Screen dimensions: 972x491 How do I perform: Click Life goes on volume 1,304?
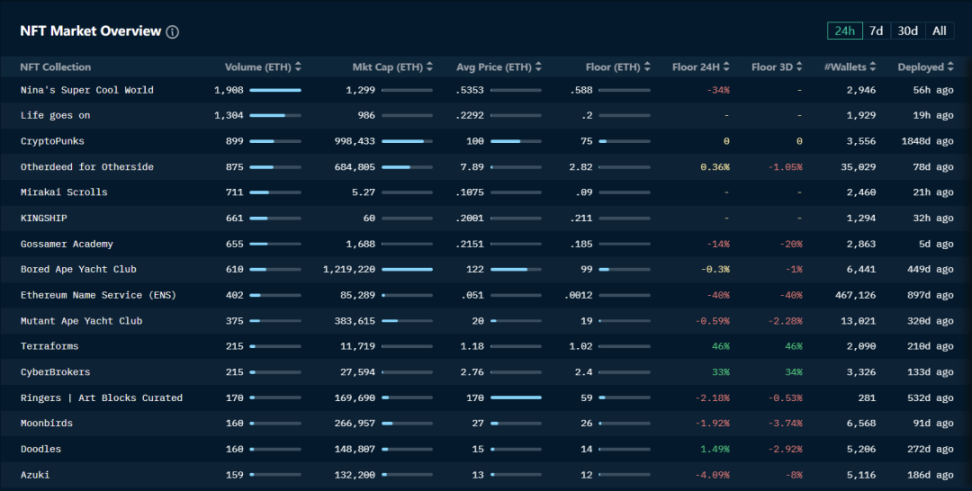point(229,115)
